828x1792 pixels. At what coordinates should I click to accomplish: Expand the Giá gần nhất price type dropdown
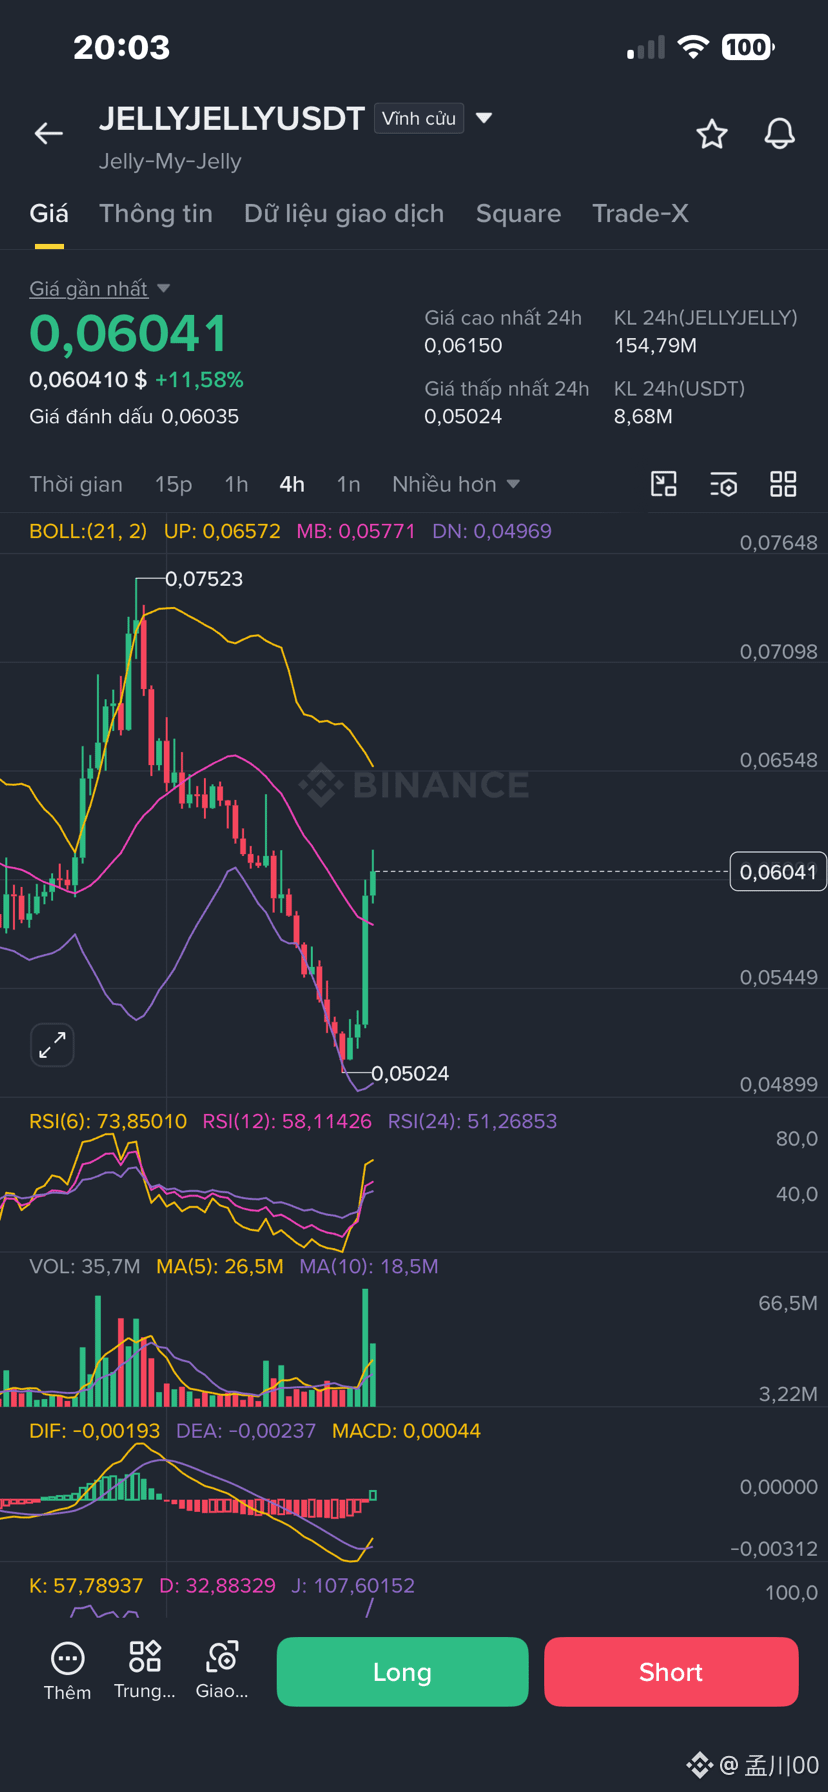point(163,289)
